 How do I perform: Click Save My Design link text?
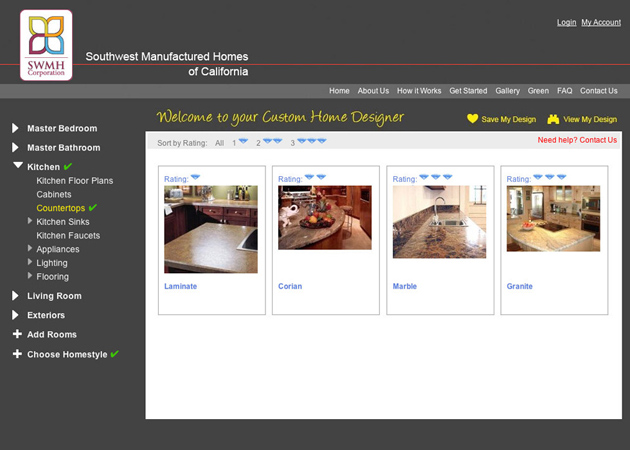509,119
